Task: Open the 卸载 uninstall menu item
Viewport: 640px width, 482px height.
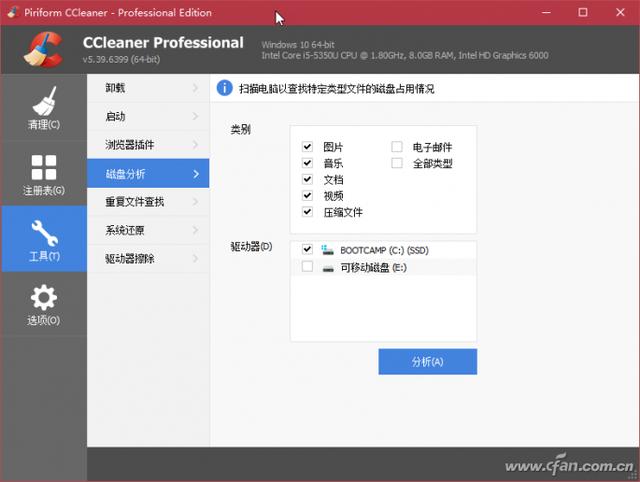Action: click(x=148, y=88)
